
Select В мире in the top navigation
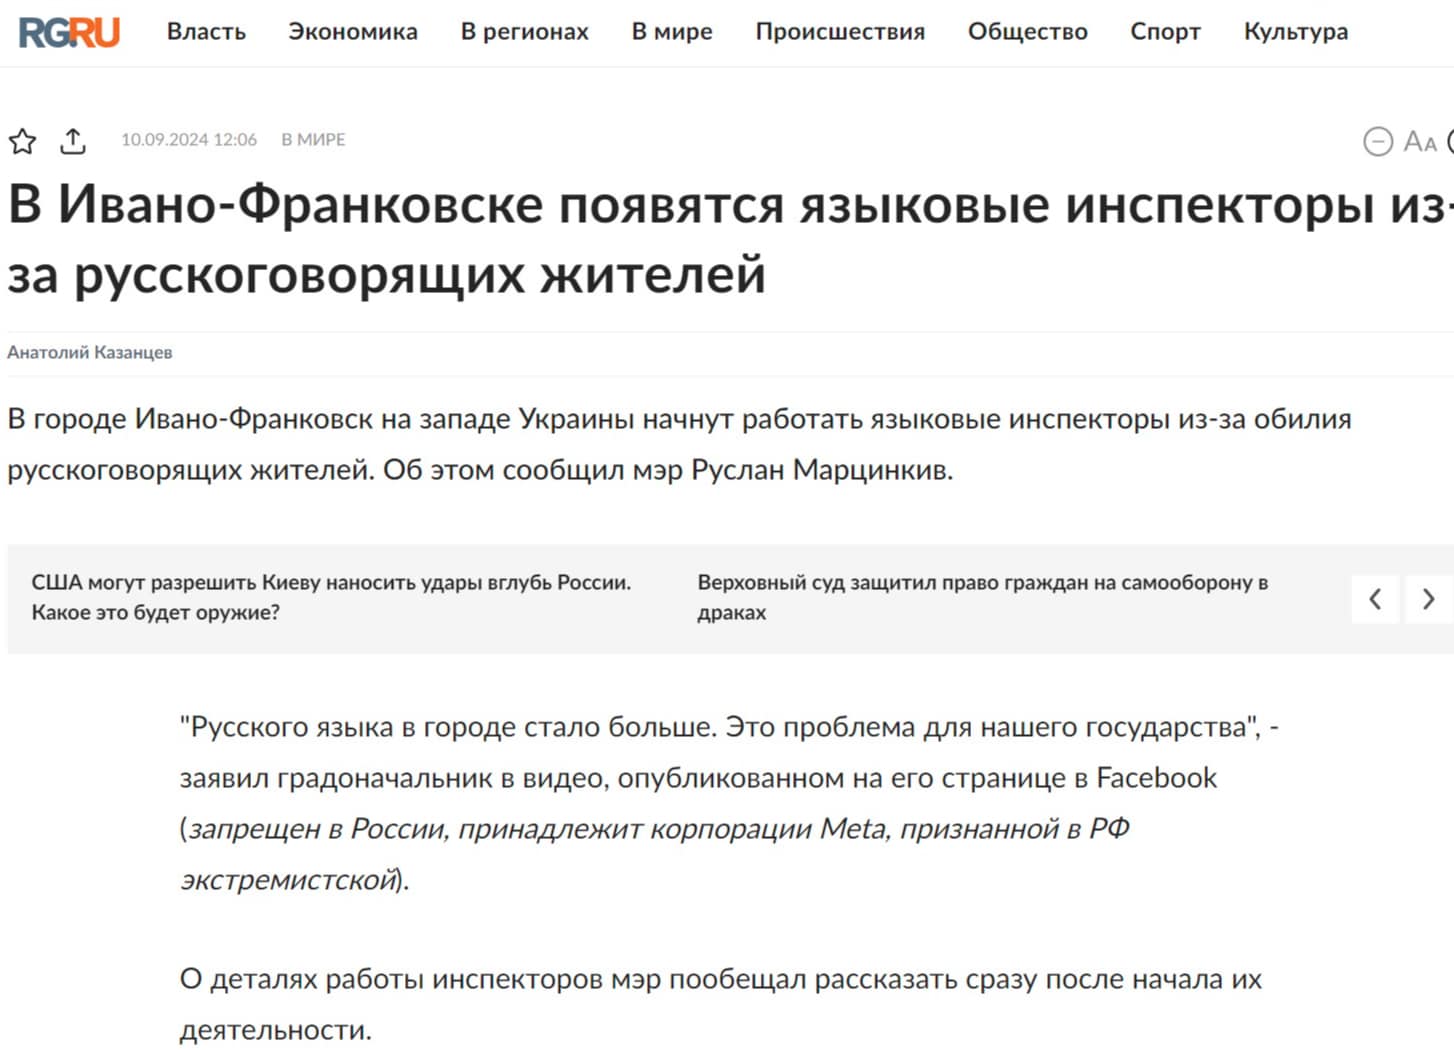click(672, 32)
